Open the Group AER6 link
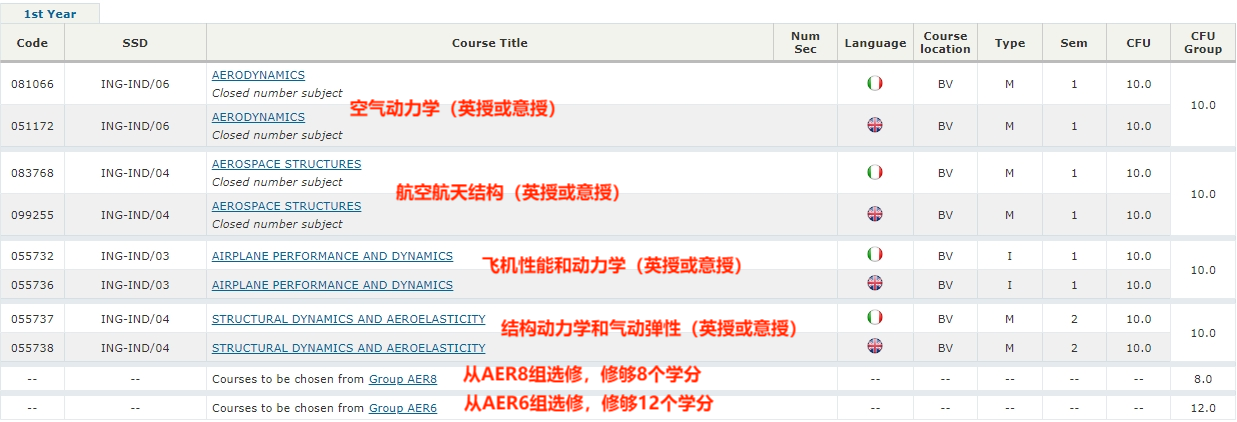Viewport: 1237px width, 422px height. (403, 408)
